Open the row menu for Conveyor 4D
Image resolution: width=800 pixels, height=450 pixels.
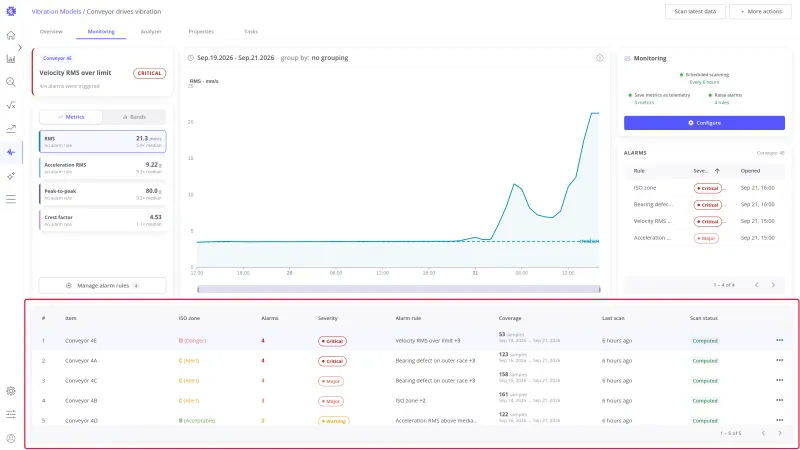coord(779,420)
